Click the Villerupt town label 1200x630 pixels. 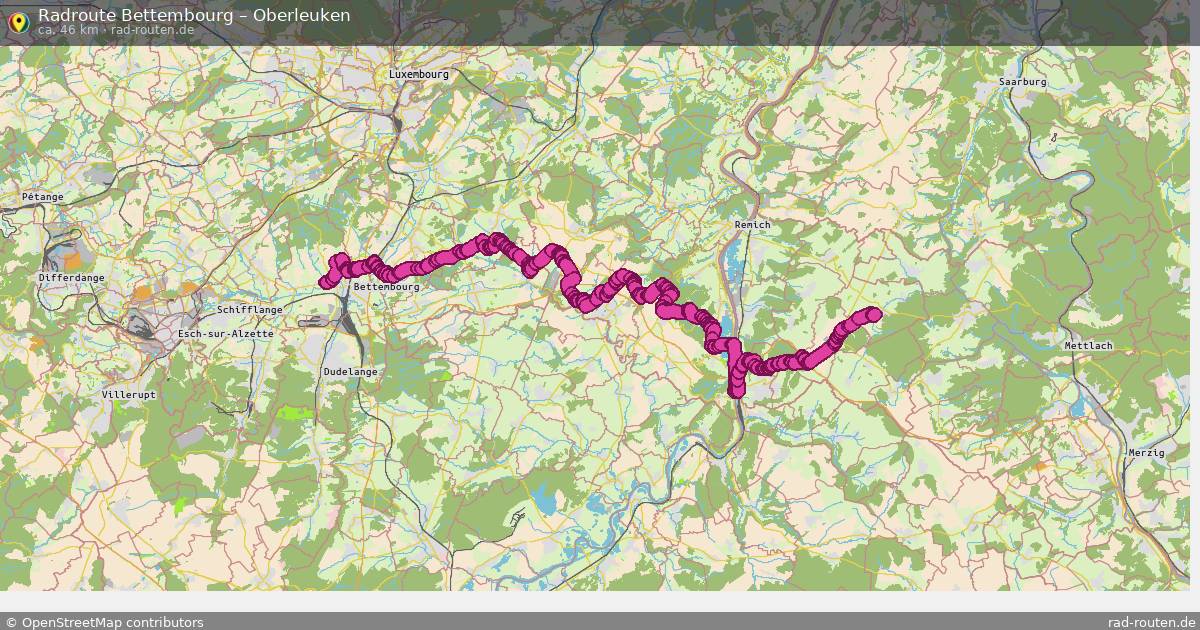[129, 395]
